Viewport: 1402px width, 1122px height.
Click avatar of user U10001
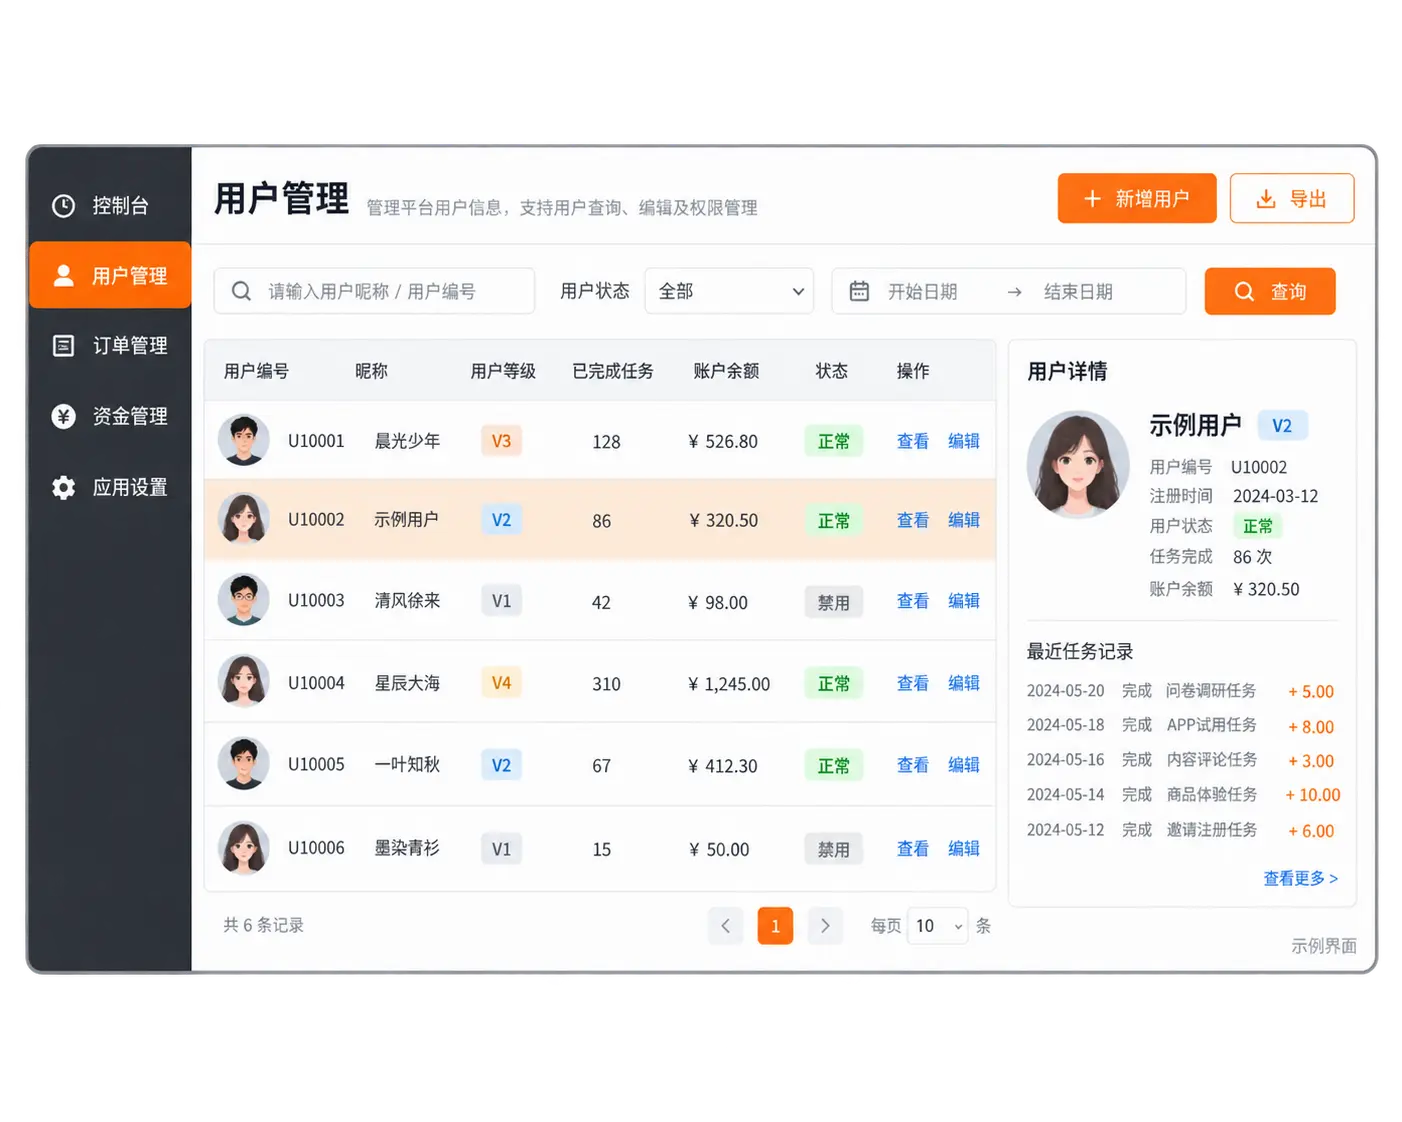(x=243, y=440)
